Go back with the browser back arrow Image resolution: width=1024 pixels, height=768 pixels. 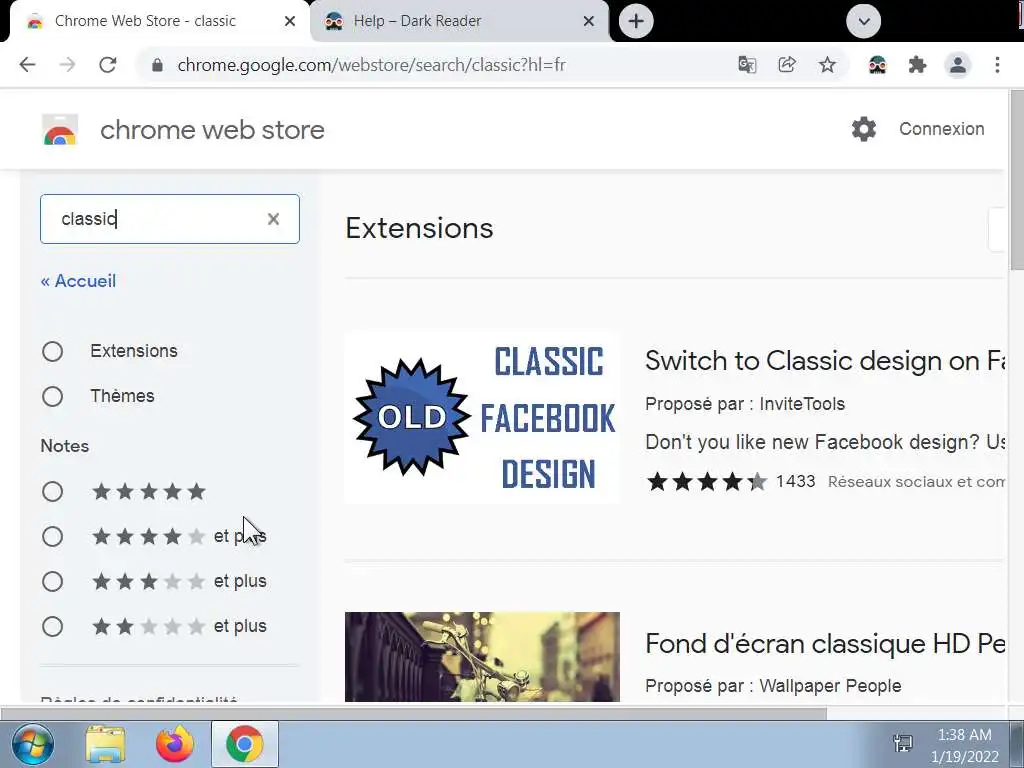27,65
